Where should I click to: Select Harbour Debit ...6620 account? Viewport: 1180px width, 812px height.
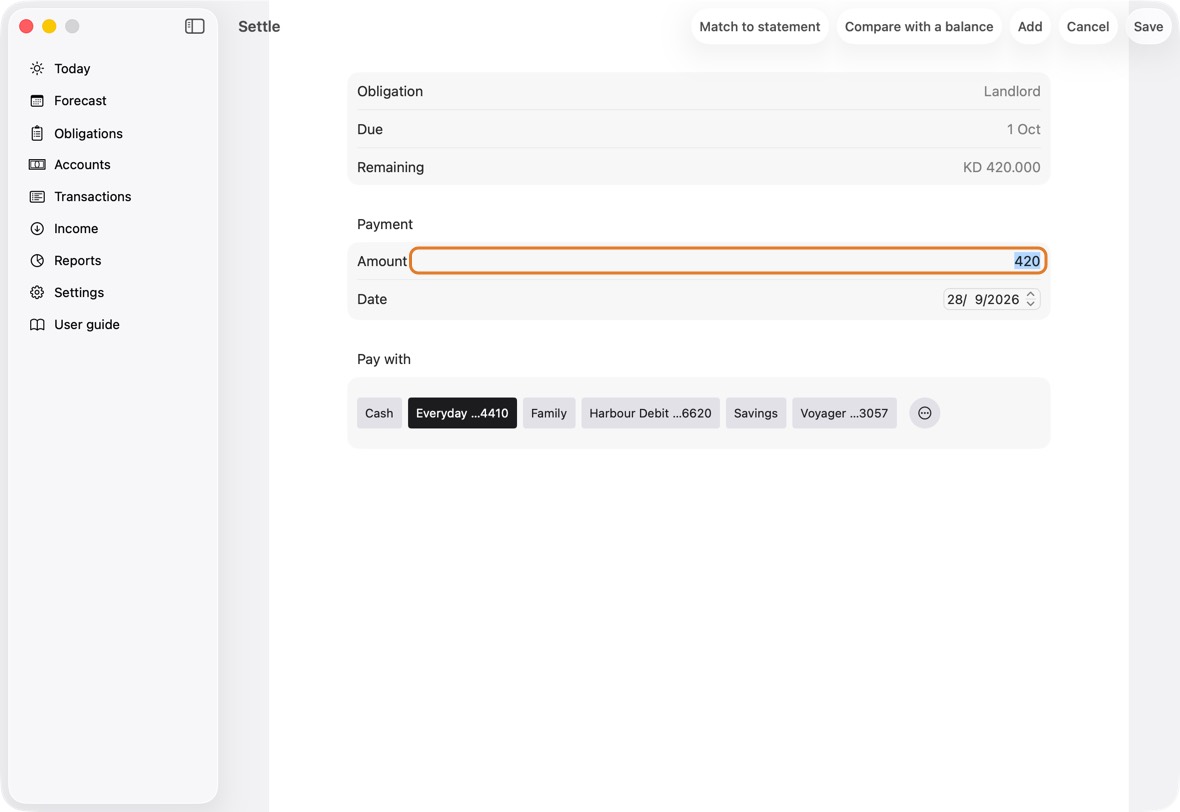tap(650, 413)
